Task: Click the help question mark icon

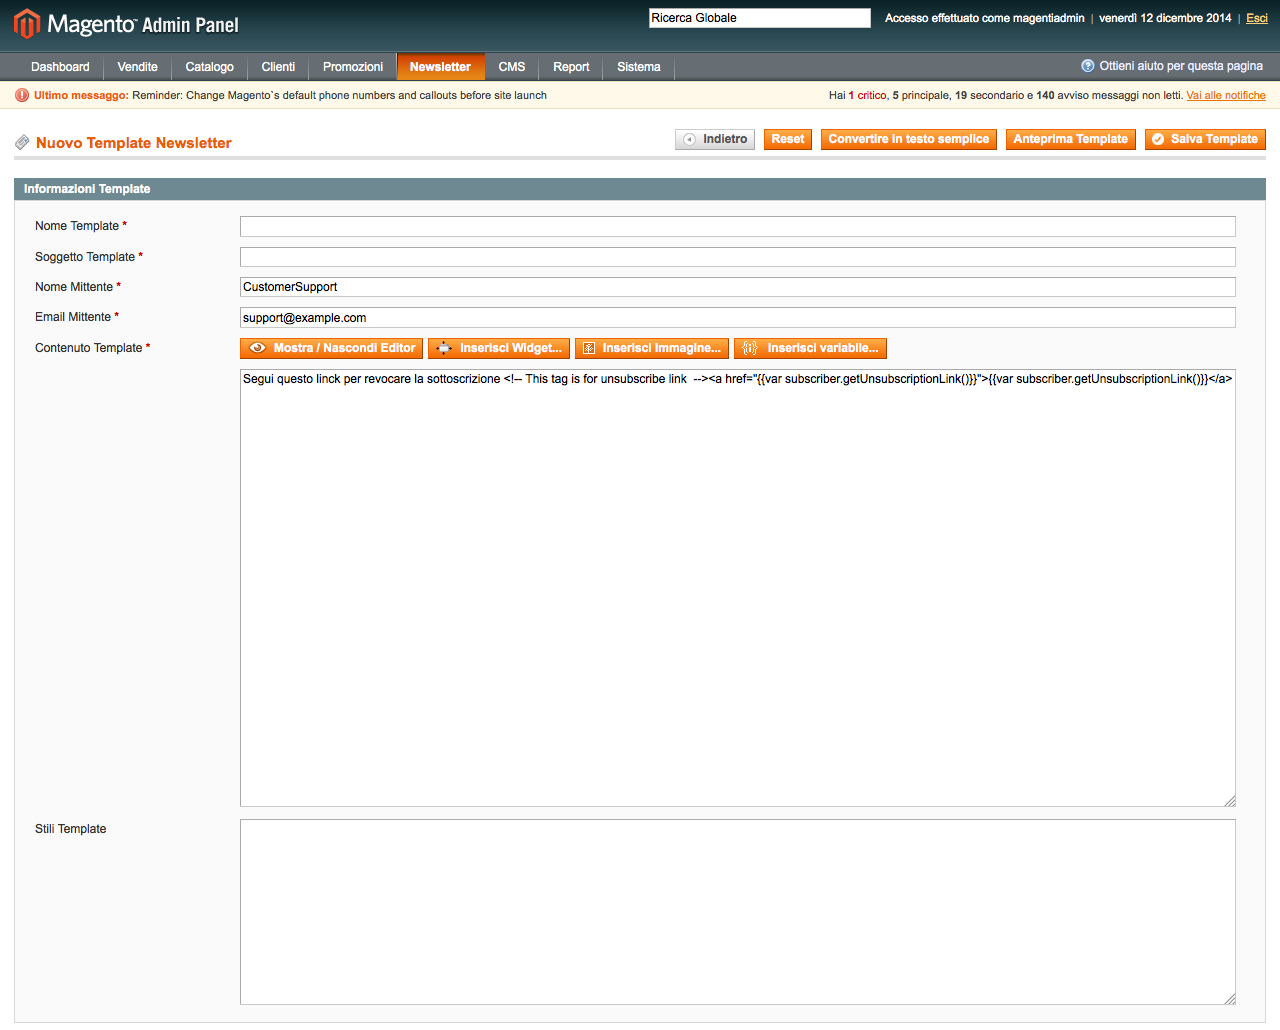Action: pyautogui.click(x=1087, y=66)
